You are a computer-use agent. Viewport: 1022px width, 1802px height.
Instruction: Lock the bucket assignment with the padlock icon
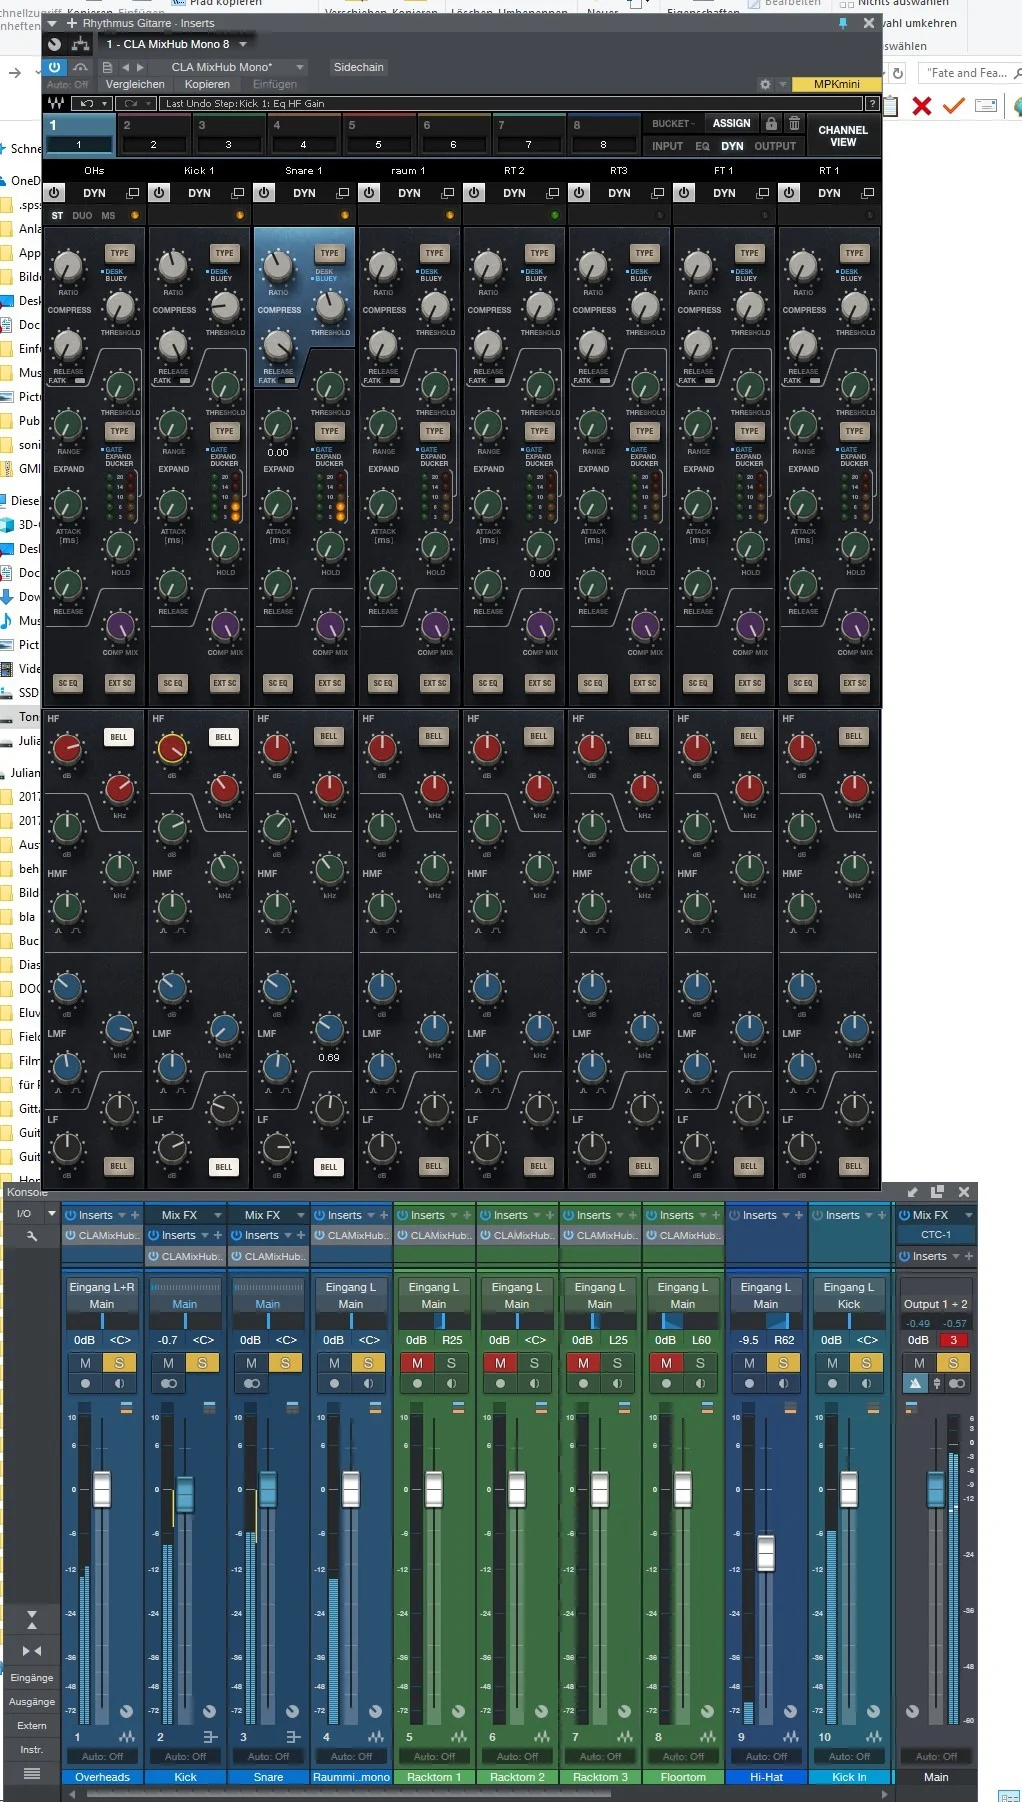pos(771,123)
